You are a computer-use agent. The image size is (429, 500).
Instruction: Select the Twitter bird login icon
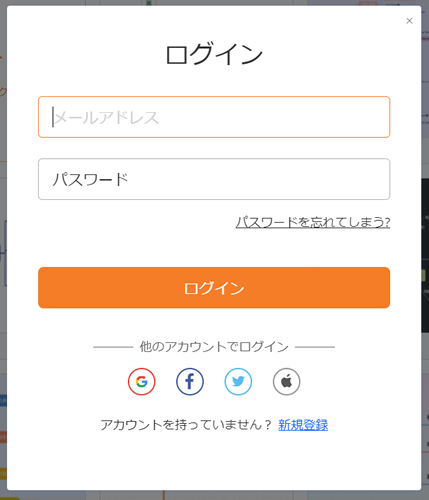238,381
